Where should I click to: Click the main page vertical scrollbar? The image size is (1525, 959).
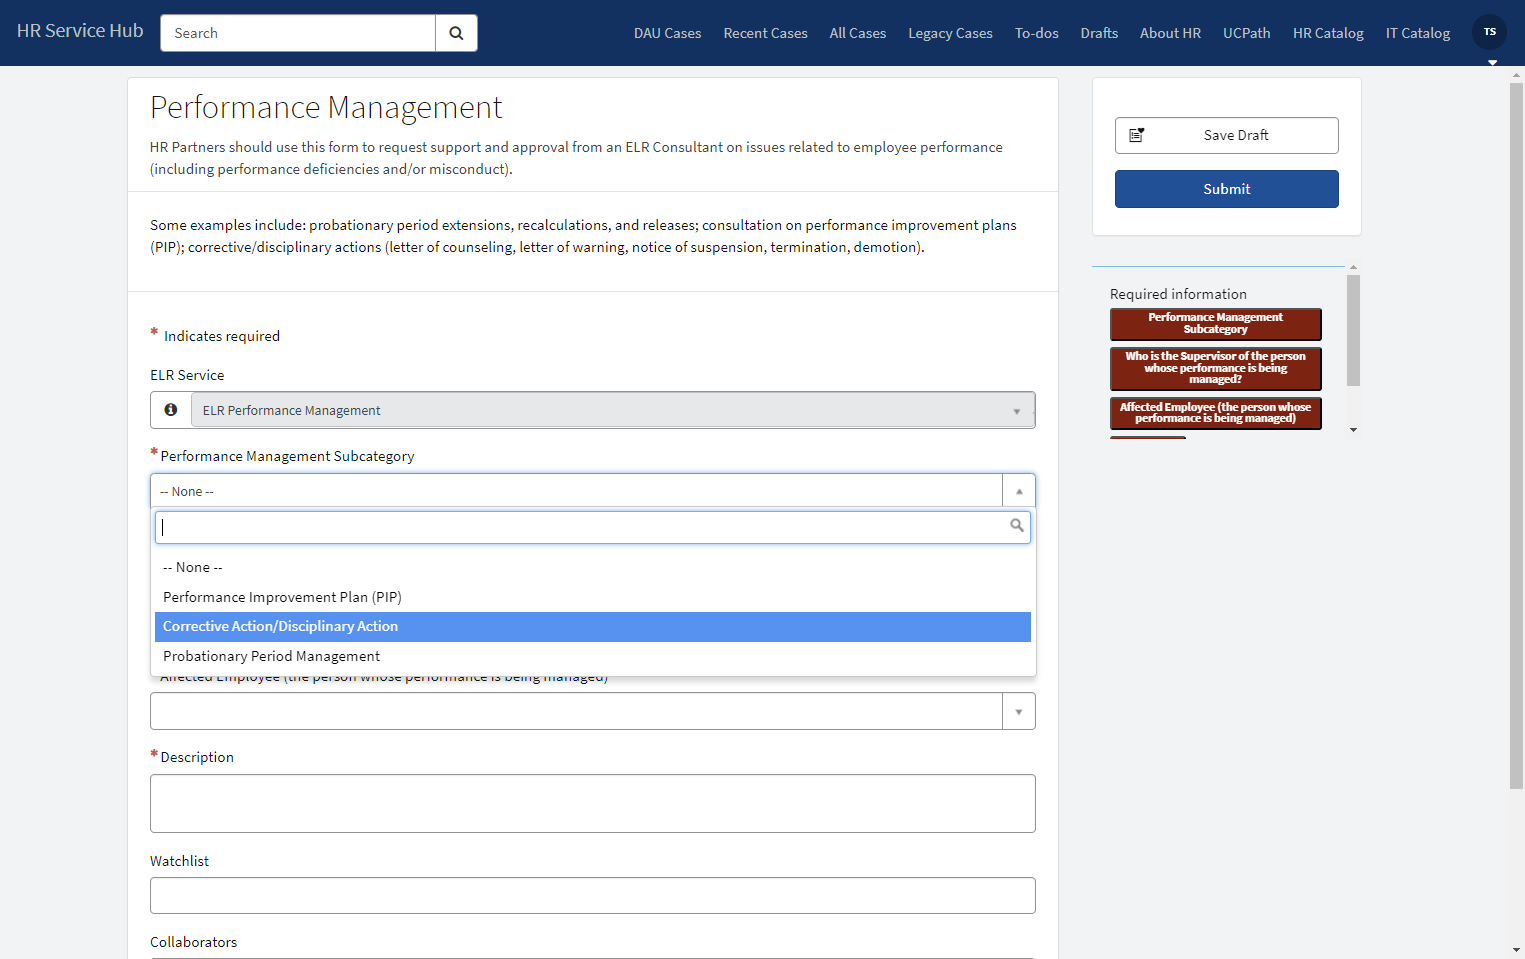click(1516, 435)
